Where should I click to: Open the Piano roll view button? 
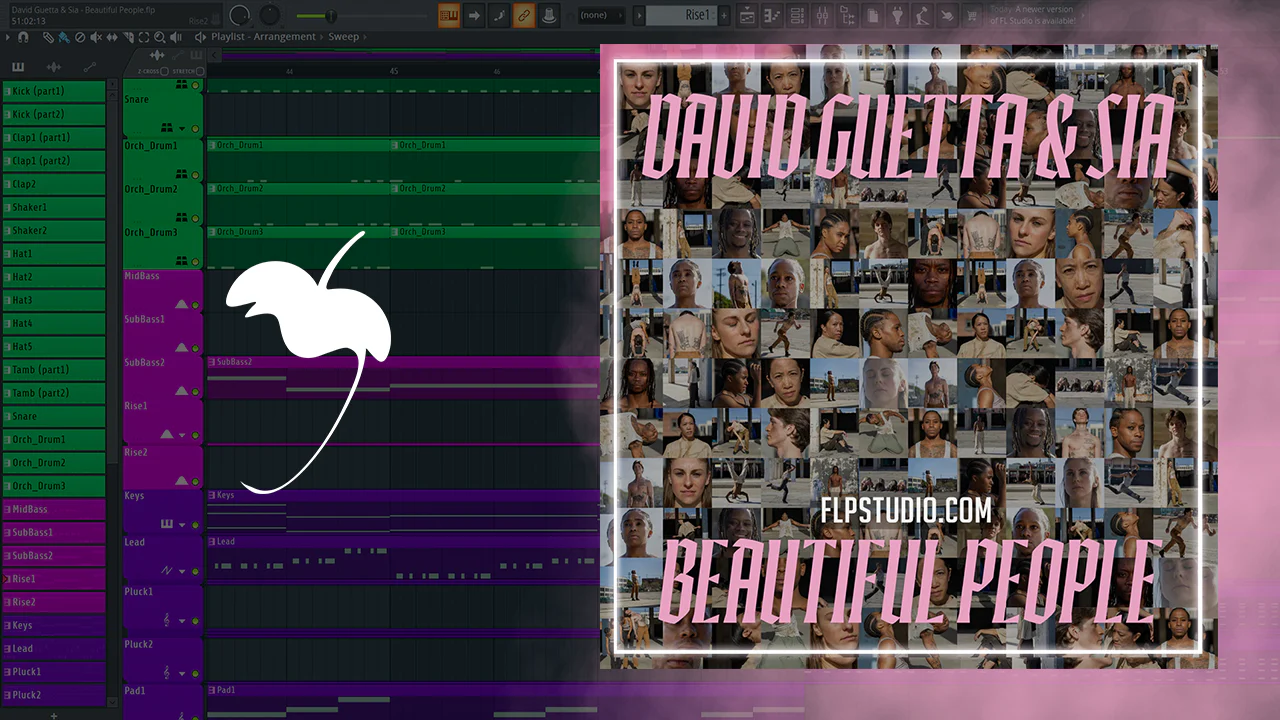click(x=772, y=15)
